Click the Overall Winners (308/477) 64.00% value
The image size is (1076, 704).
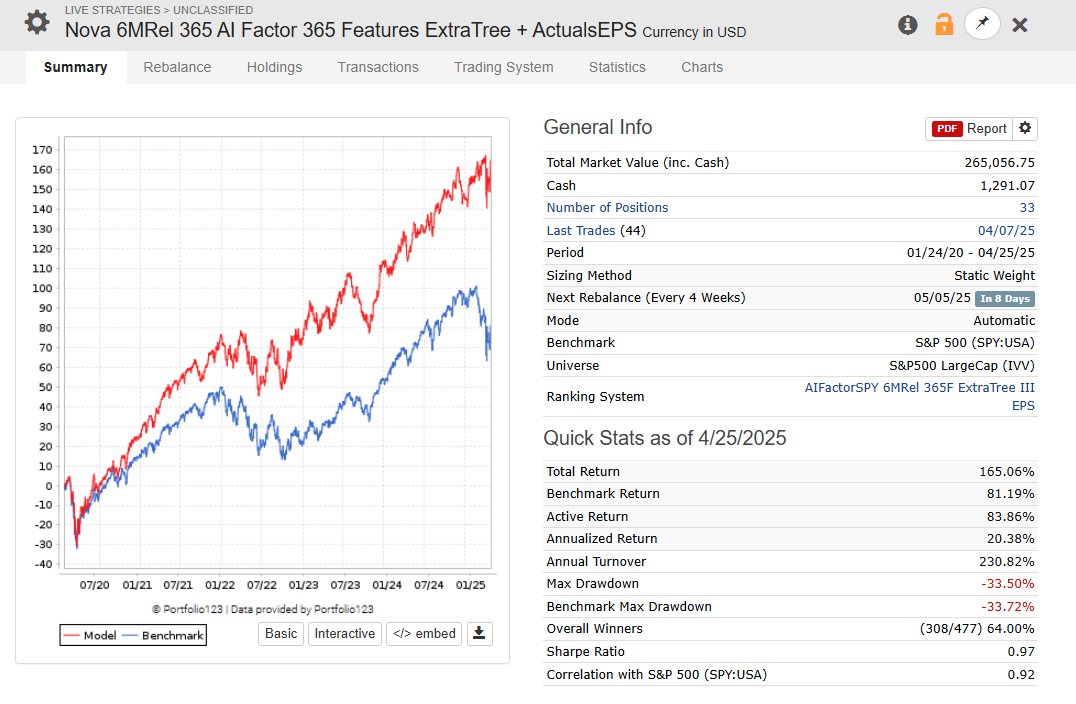977,629
